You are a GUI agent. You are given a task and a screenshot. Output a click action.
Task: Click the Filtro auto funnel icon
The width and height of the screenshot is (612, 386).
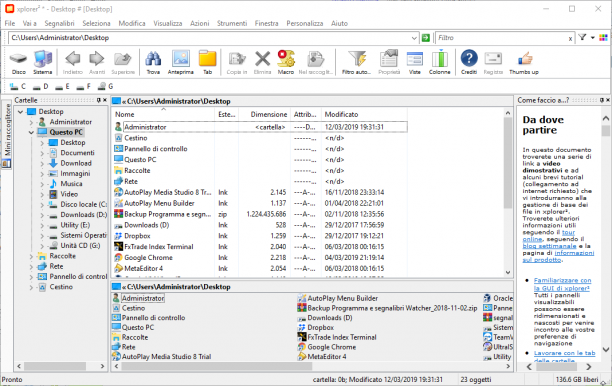356,62
